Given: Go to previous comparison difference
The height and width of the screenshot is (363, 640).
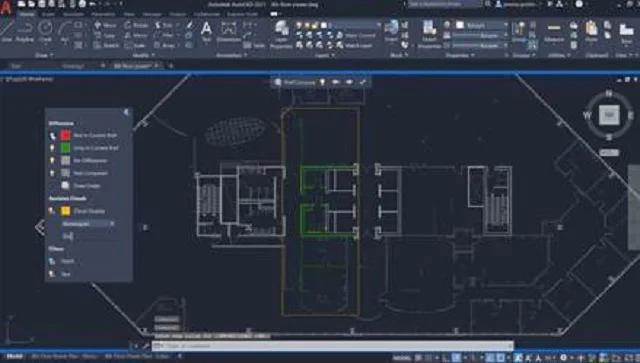Looking at the screenshot, I should 336,82.
